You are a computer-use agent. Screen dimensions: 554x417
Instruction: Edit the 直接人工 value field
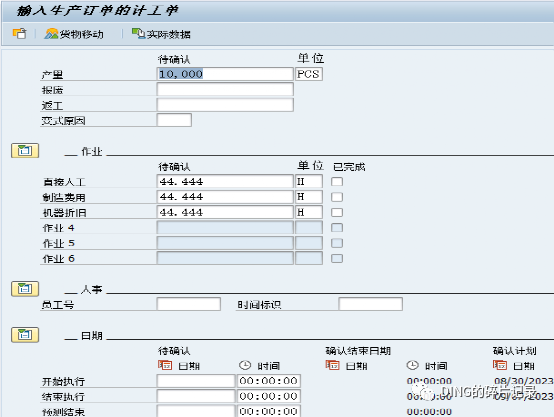[225, 181]
